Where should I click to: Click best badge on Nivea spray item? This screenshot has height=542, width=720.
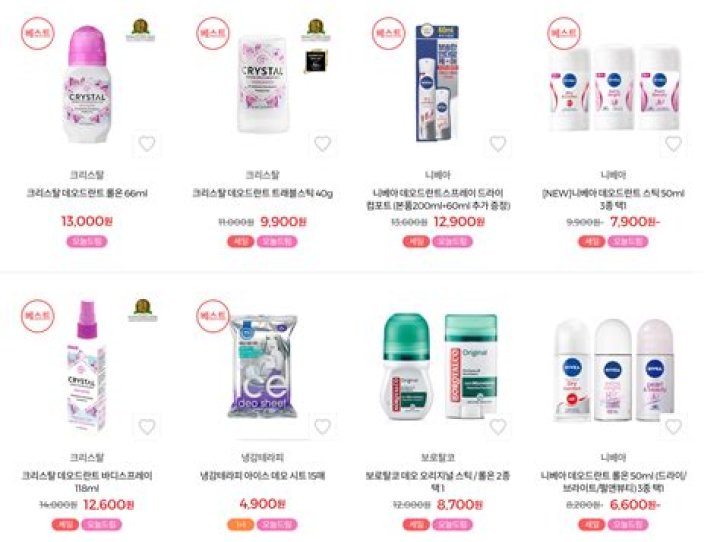[x=388, y=33]
